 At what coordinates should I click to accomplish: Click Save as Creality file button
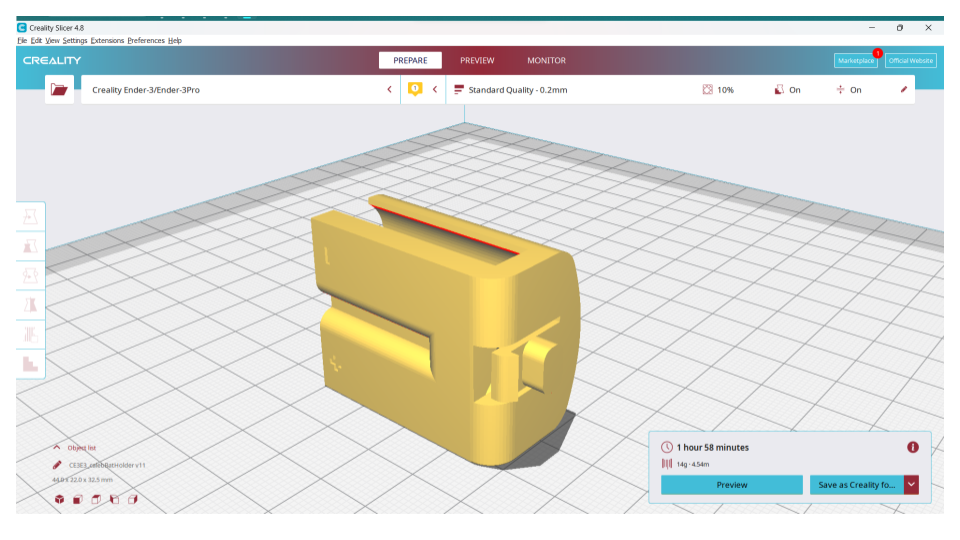point(857,485)
